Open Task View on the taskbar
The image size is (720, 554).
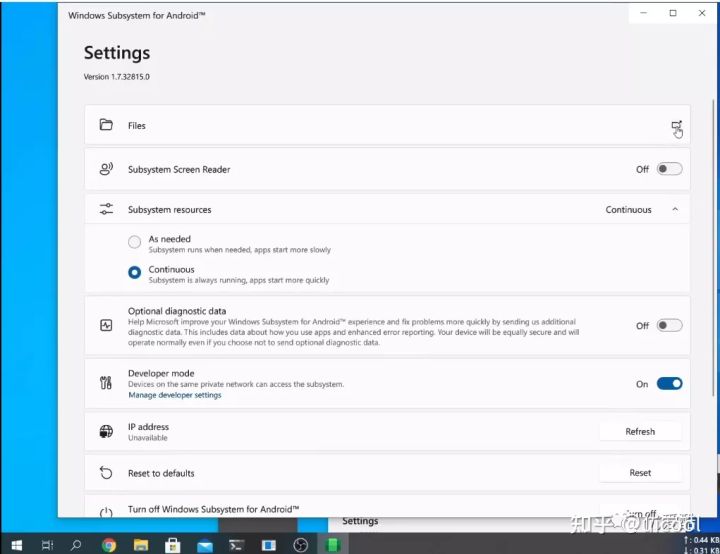tap(47, 545)
